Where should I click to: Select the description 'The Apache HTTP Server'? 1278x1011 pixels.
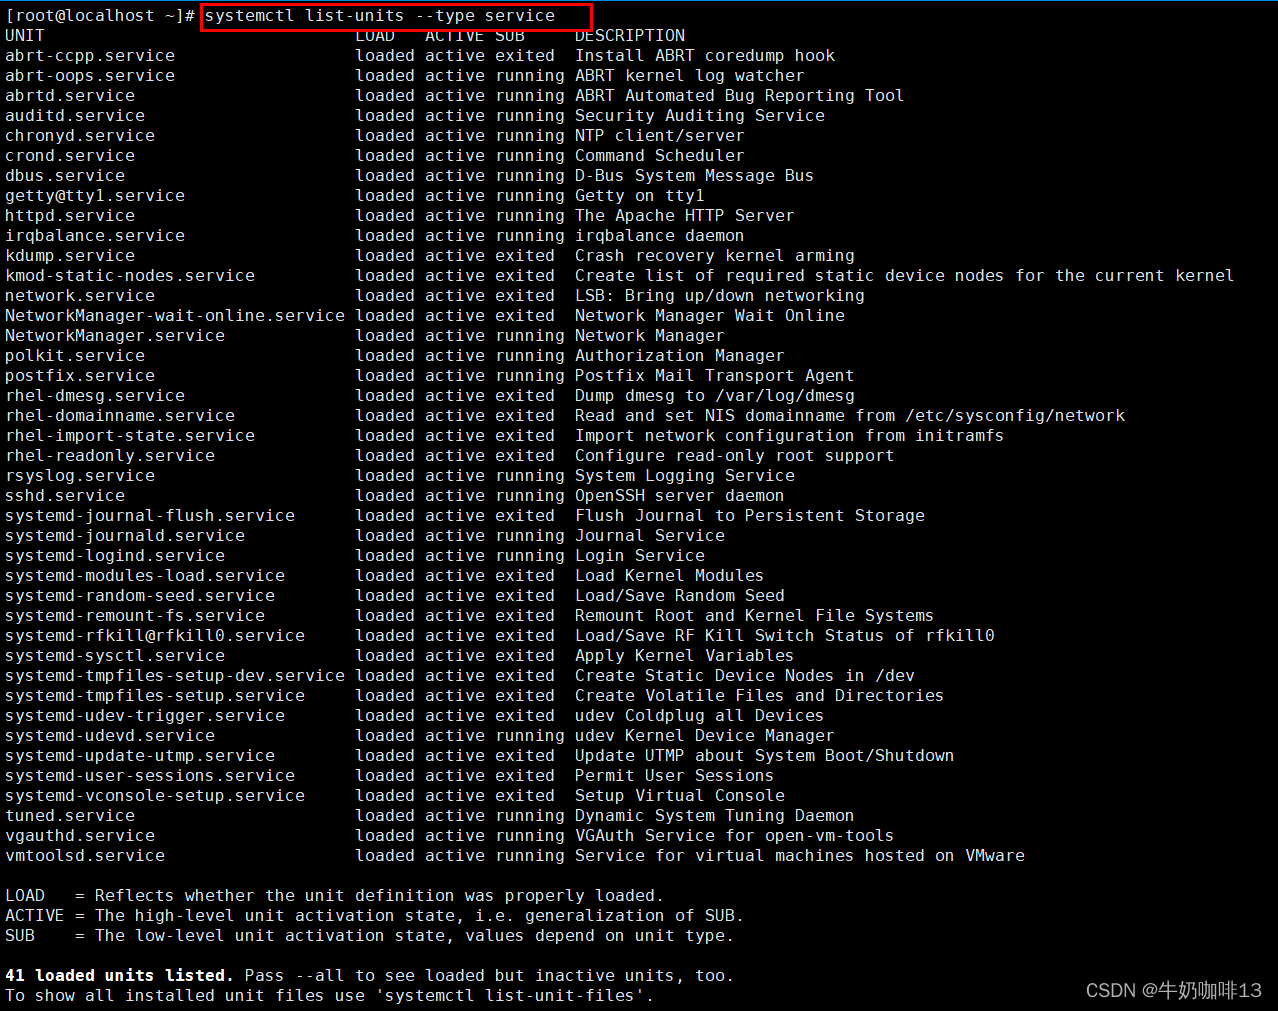(685, 216)
